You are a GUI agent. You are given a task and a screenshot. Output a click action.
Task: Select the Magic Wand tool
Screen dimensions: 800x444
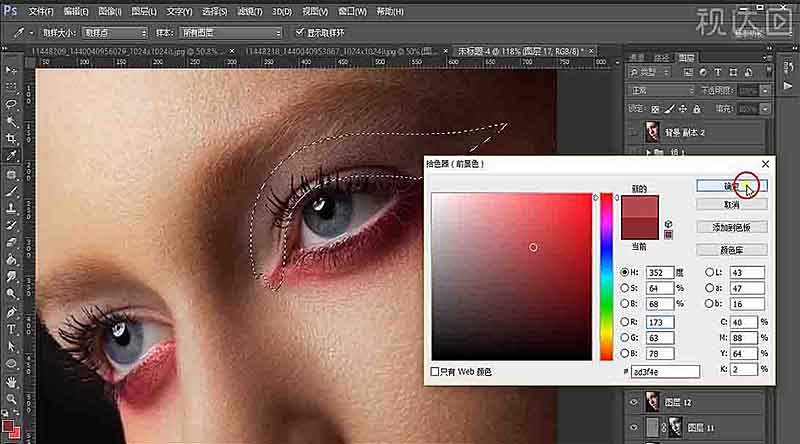pyautogui.click(x=11, y=121)
